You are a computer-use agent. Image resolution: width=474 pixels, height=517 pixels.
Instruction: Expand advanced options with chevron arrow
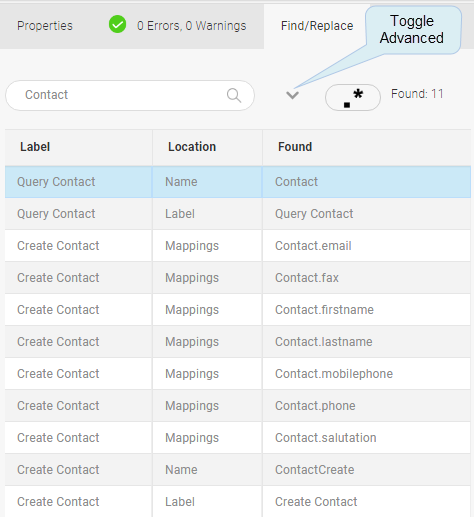pyautogui.click(x=292, y=95)
